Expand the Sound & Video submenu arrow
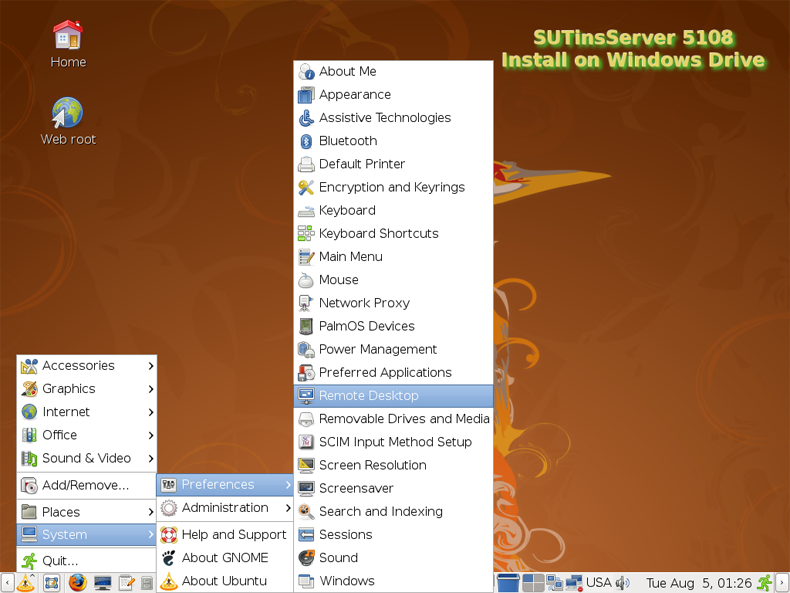Screen dimensions: 790x593 [151, 458]
